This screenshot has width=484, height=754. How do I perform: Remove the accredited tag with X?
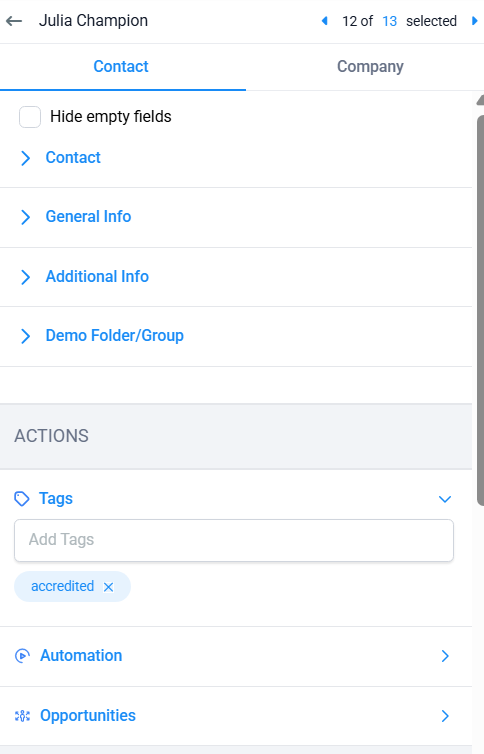(109, 587)
